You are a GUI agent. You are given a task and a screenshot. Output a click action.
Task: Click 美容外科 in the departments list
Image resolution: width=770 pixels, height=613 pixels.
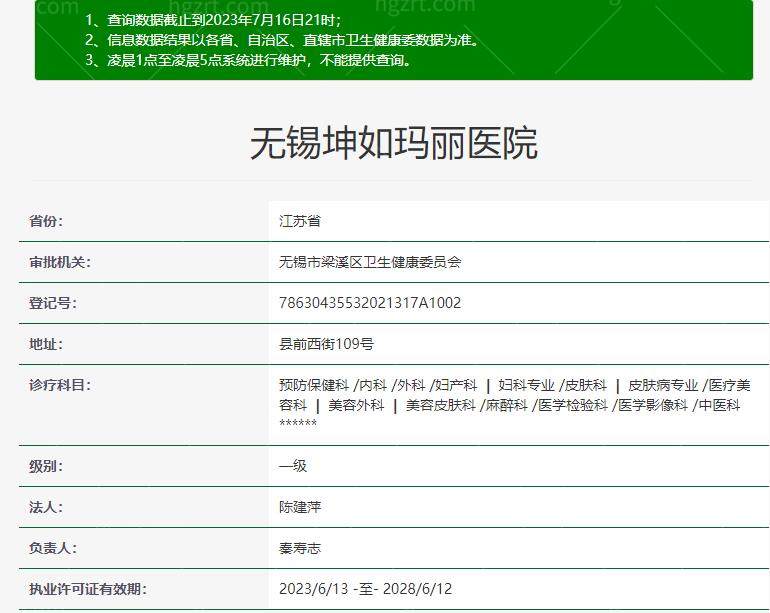(356, 405)
